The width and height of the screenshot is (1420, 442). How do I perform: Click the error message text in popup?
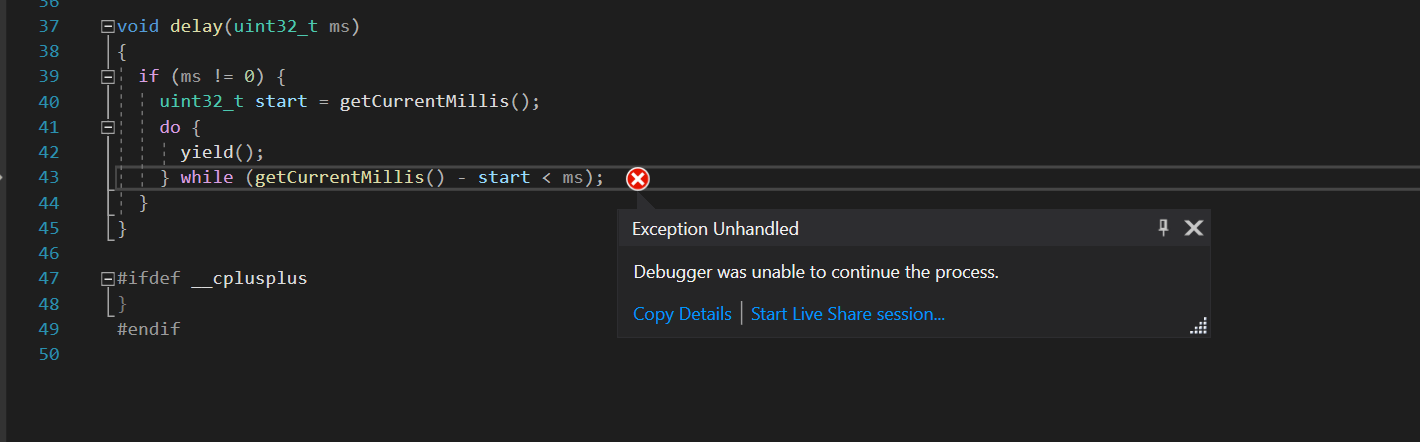point(816,271)
